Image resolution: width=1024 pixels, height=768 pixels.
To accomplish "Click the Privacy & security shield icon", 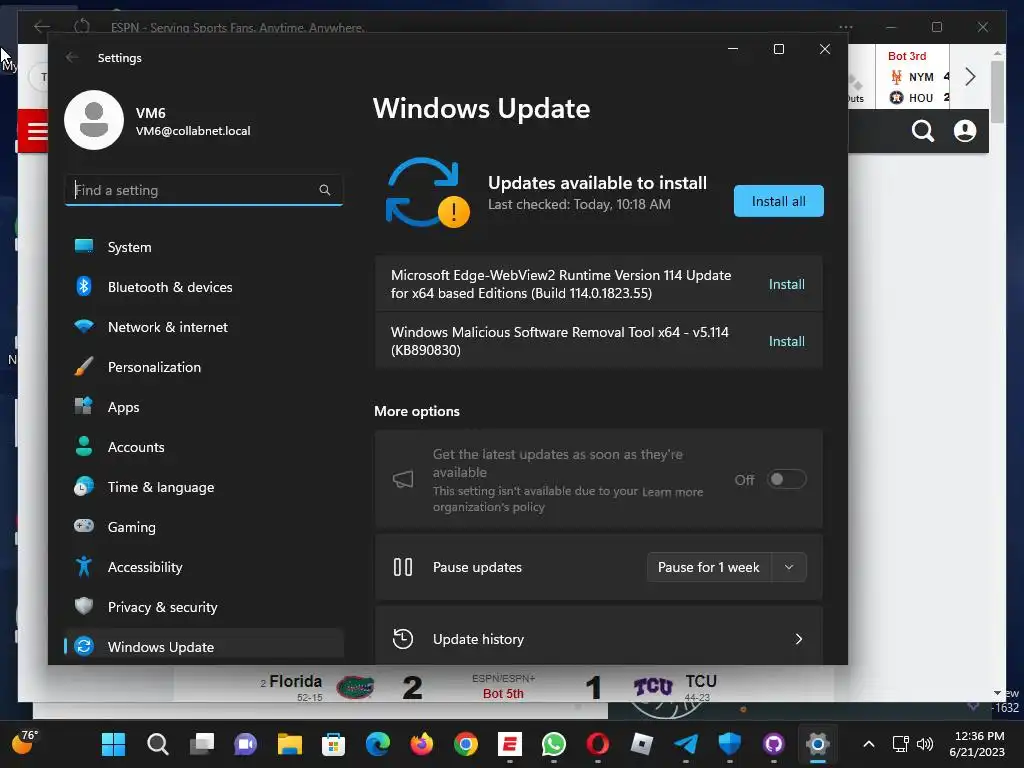I will pyautogui.click(x=84, y=606).
